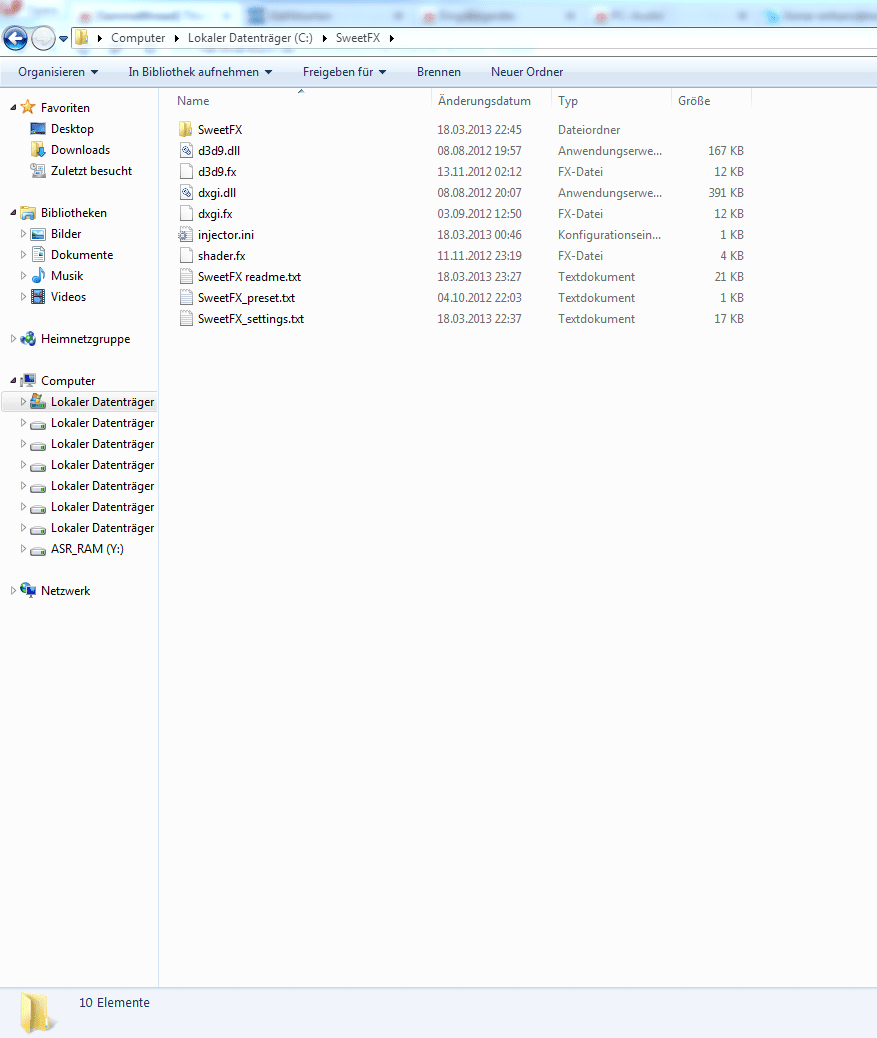Select SweetFX_preset.txt file icon
The image size is (877, 1038).
tap(186, 298)
